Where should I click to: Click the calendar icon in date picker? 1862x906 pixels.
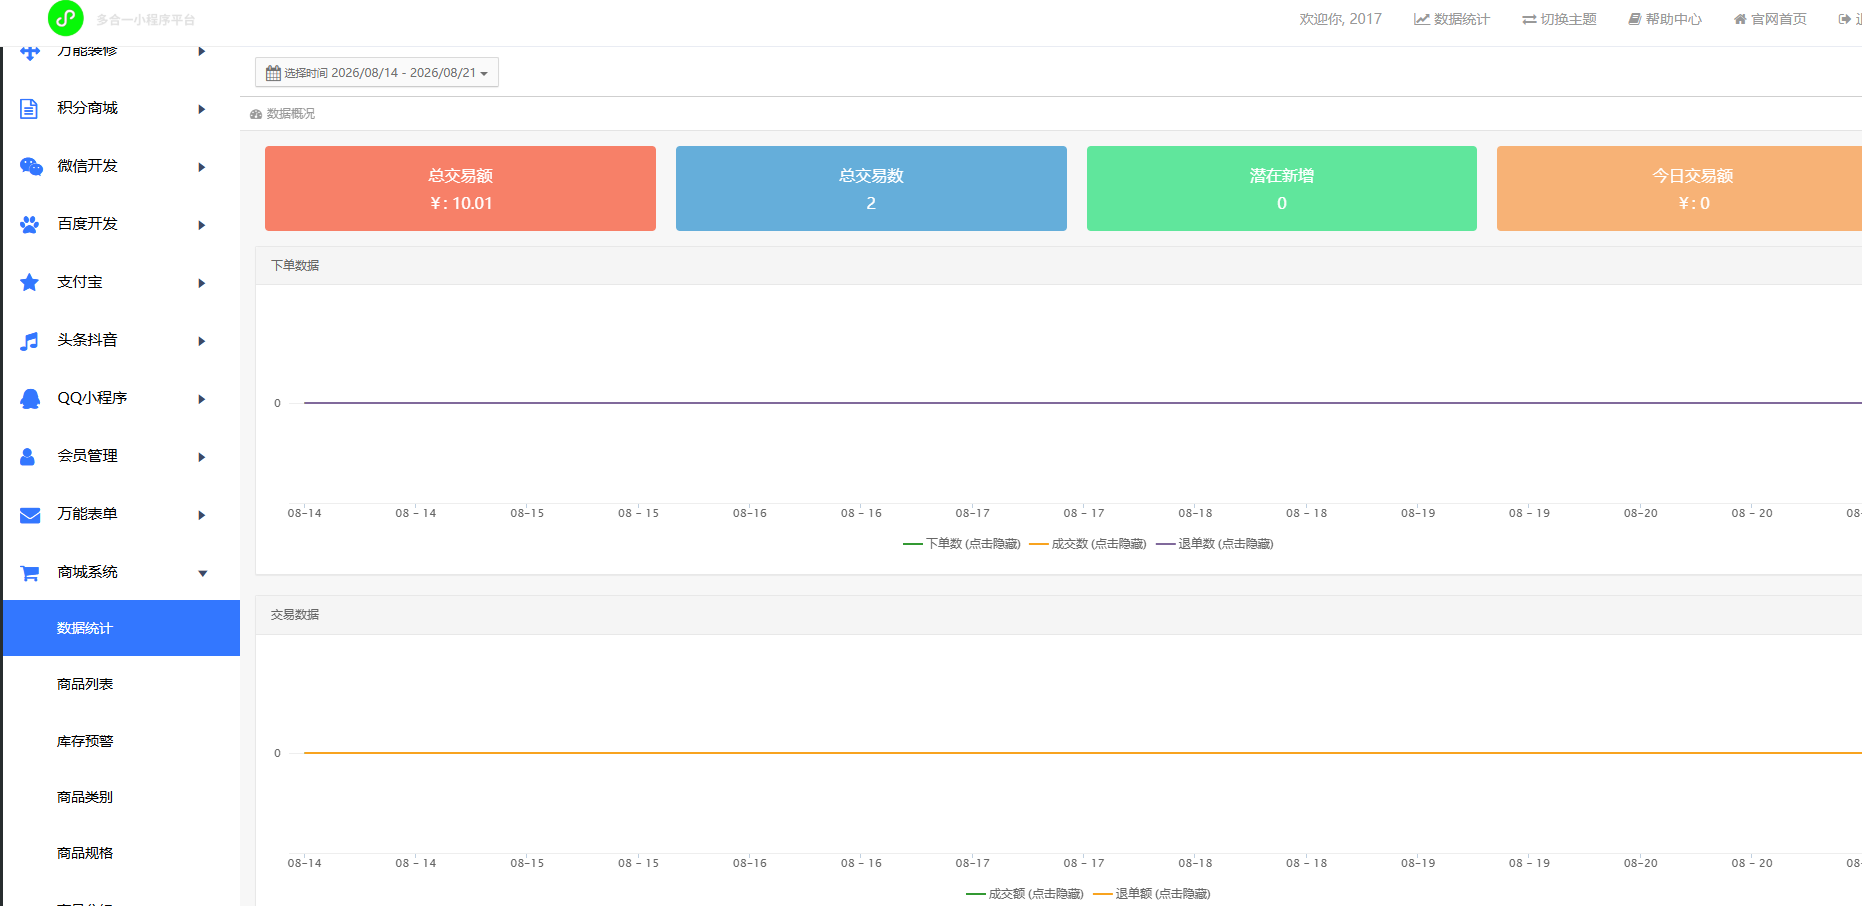click(273, 73)
